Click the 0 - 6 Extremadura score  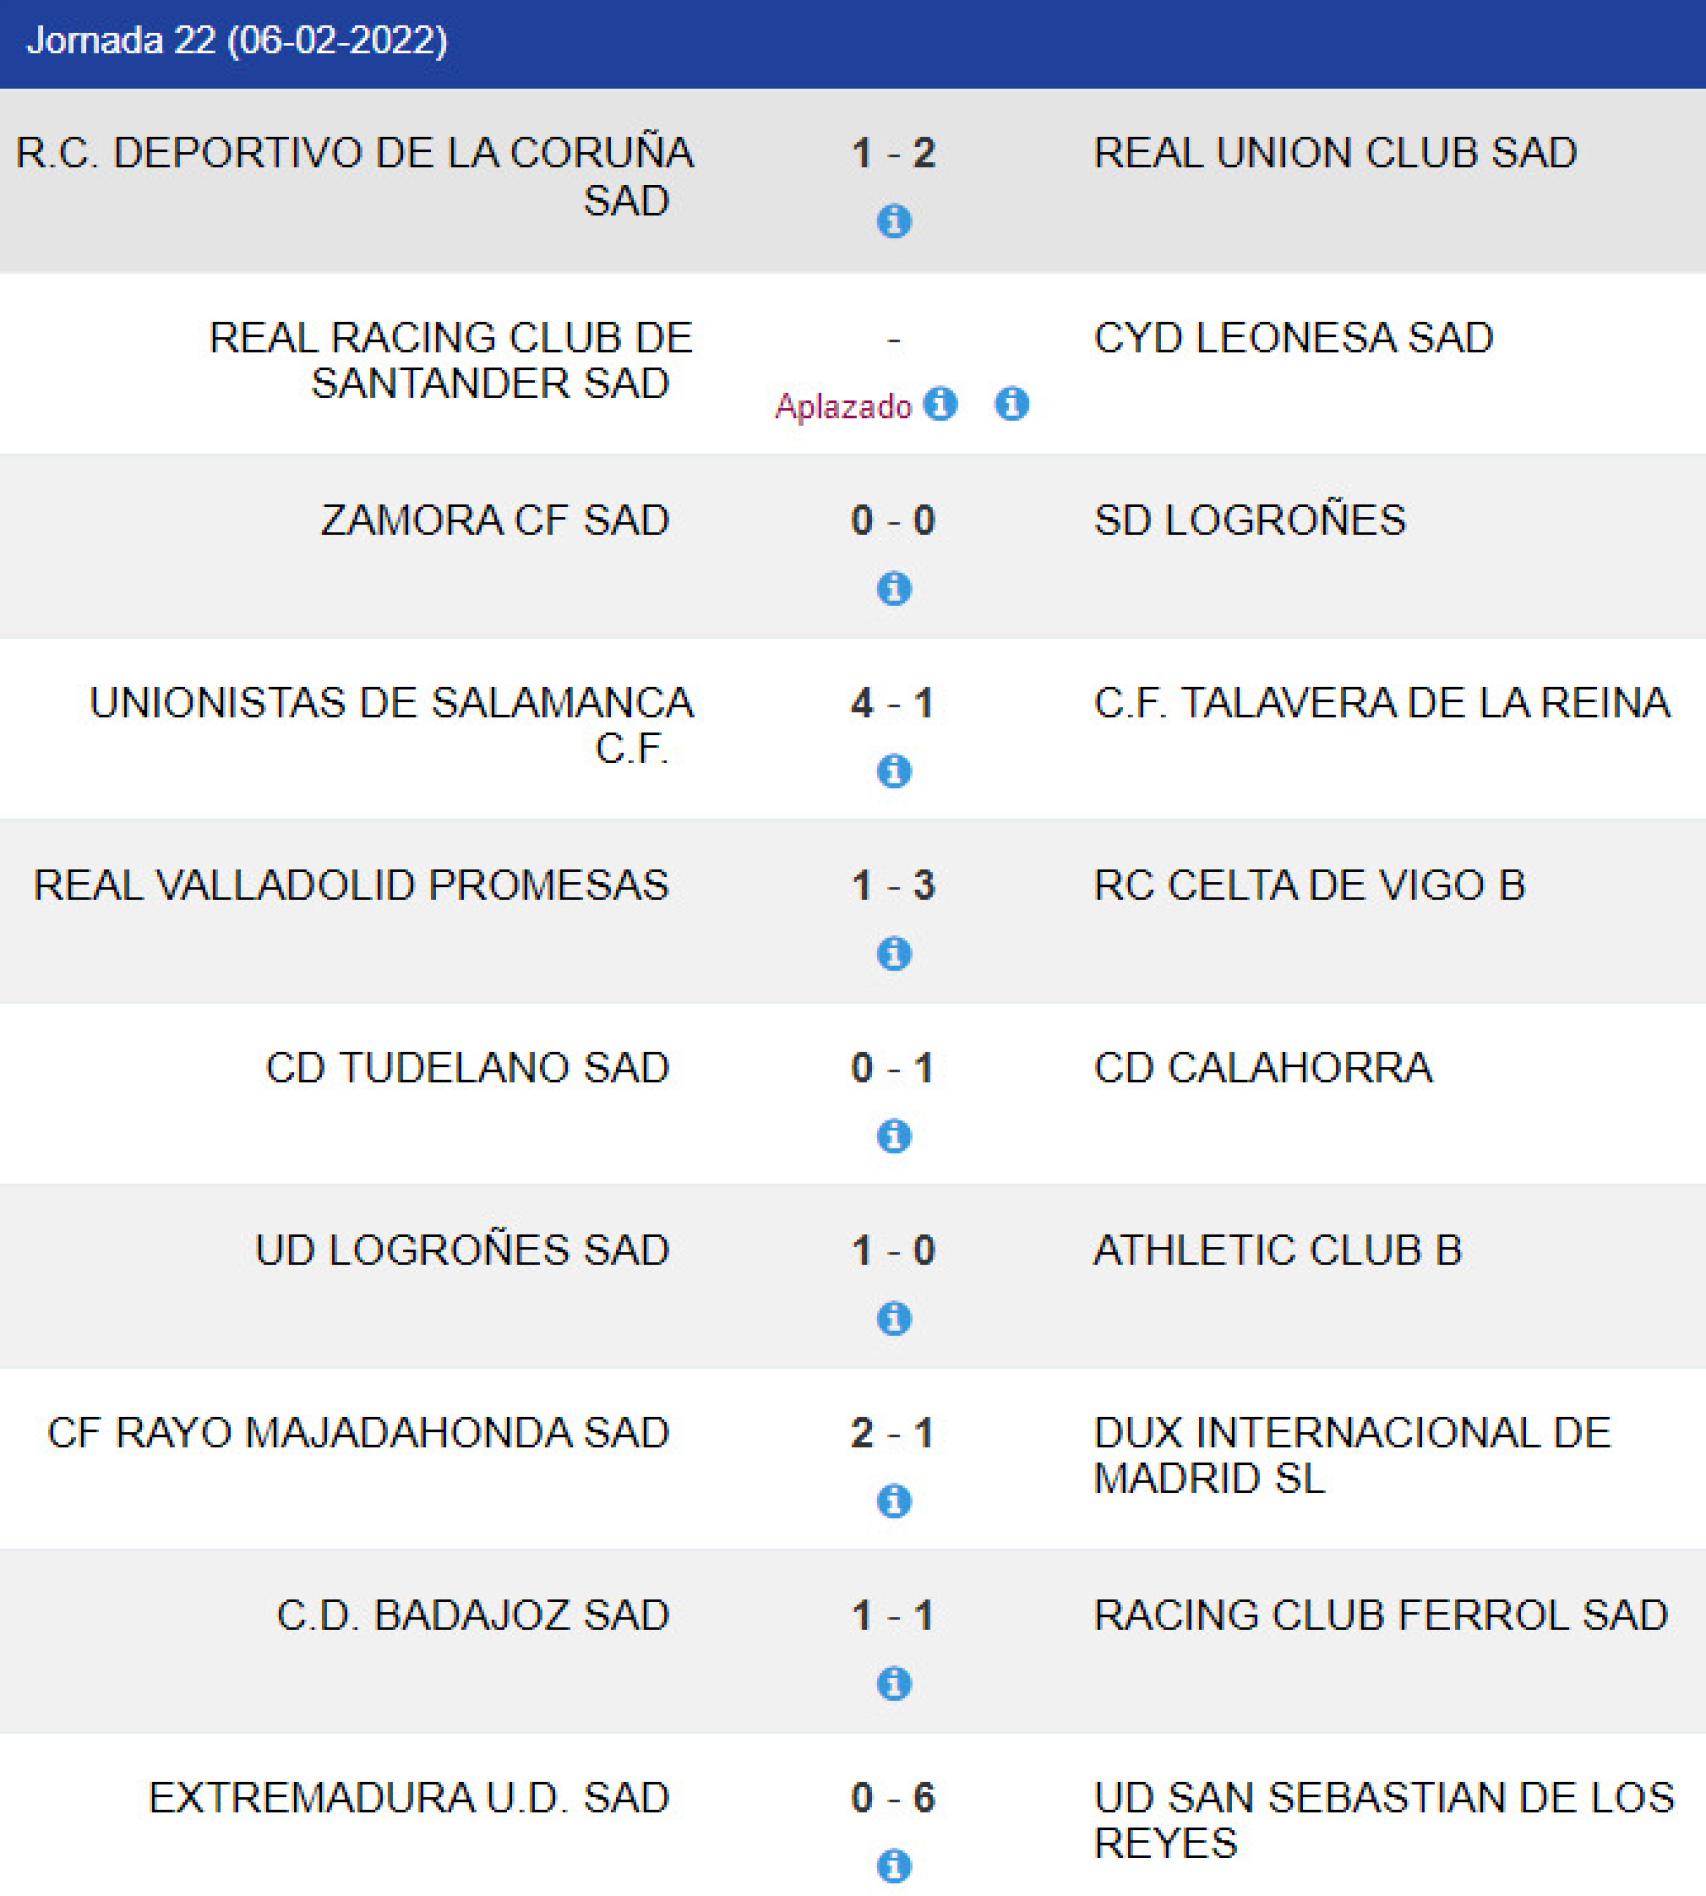(x=893, y=1798)
